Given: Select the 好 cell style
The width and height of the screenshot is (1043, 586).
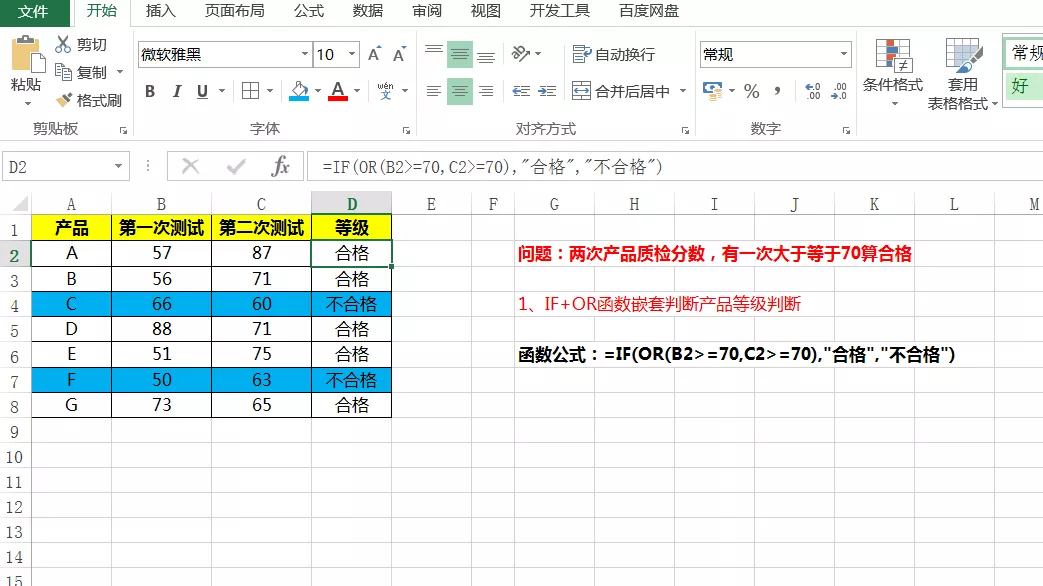Looking at the screenshot, I should click(x=1023, y=86).
